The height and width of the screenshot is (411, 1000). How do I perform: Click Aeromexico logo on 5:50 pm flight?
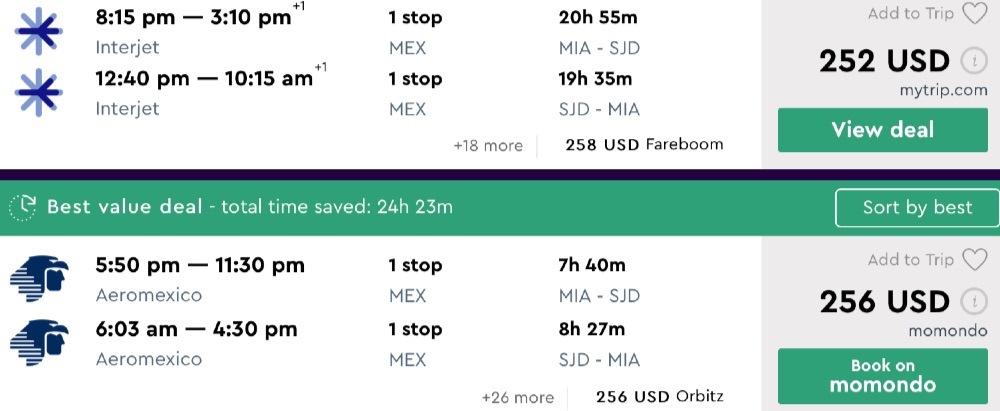click(38, 279)
